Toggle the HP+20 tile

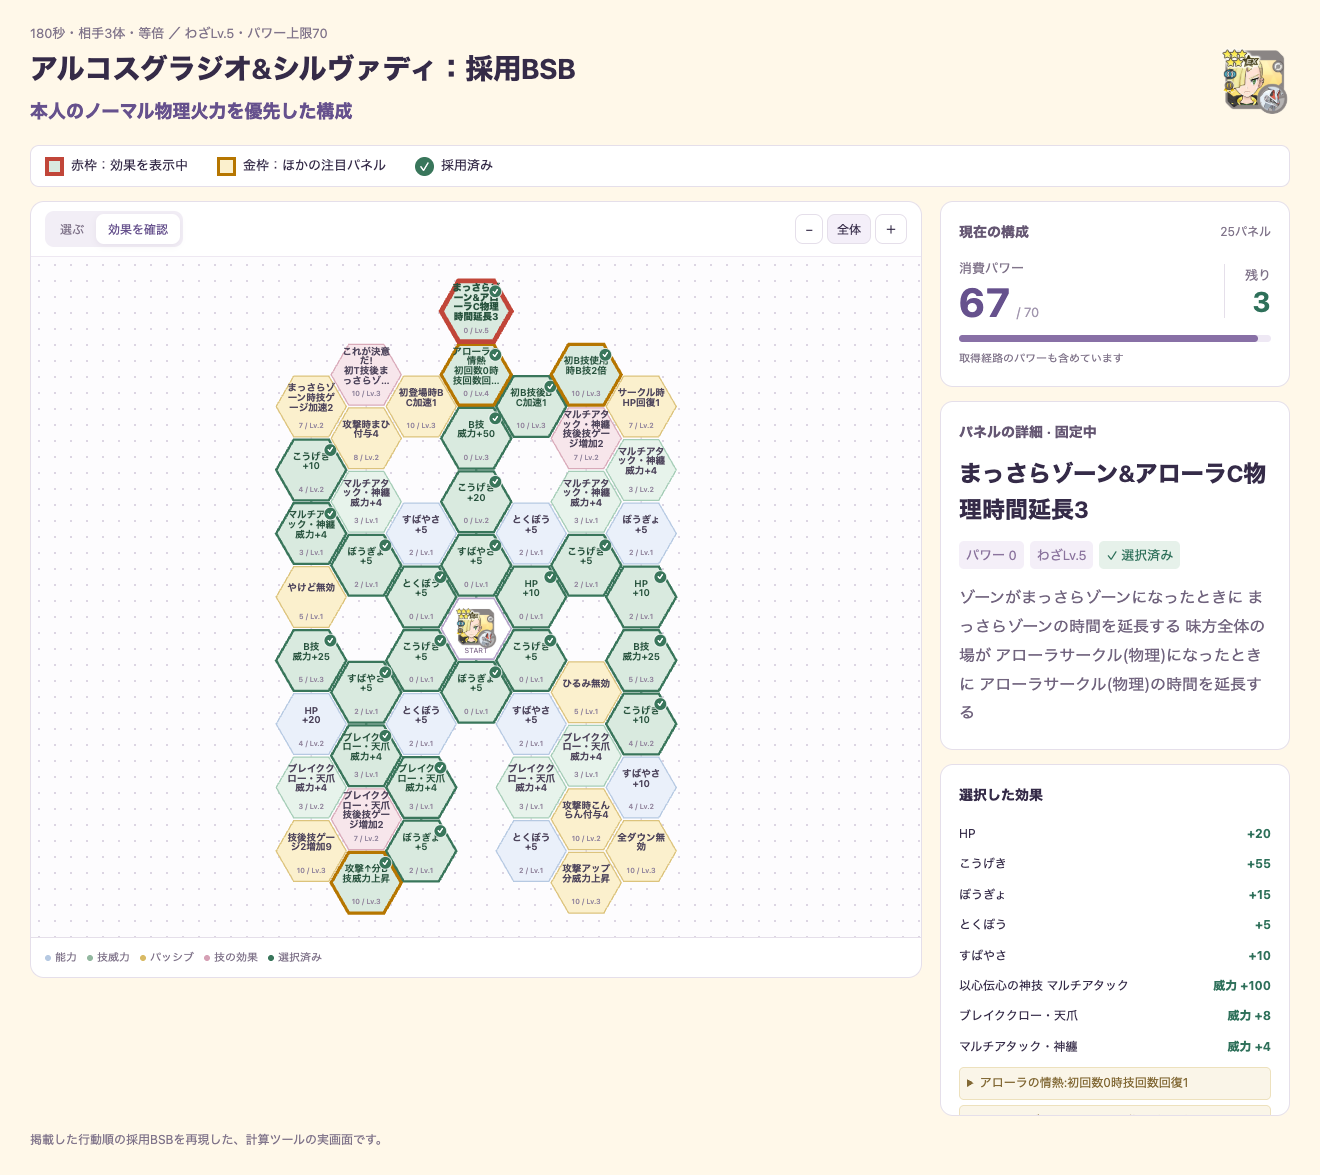coord(311,725)
